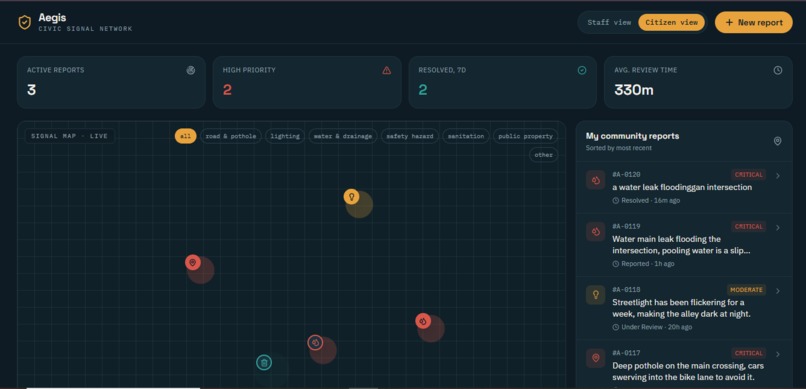Filter map by other category
The height and width of the screenshot is (389, 806).
tap(543, 155)
